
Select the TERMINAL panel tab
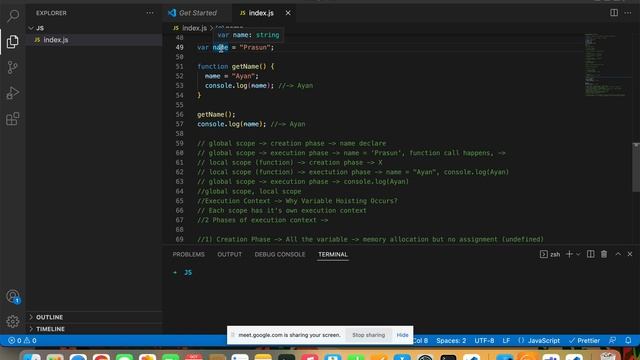(x=333, y=254)
